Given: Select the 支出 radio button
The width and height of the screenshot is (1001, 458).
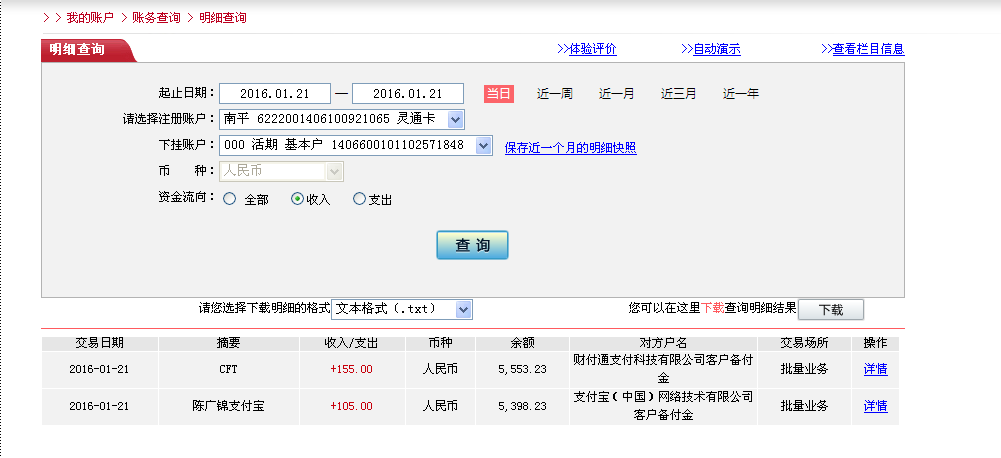Looking at the screenshot, I should 360,199.
